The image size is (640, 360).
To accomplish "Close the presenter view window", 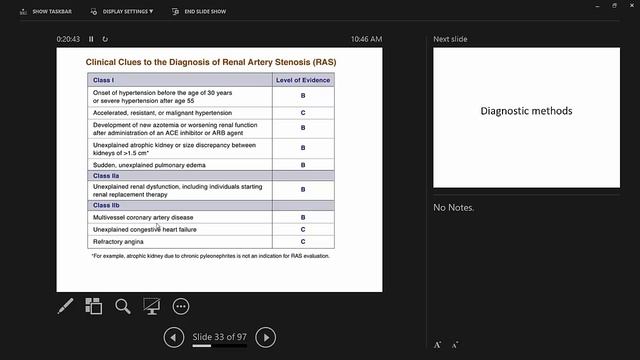I will [x=631, y=6].
